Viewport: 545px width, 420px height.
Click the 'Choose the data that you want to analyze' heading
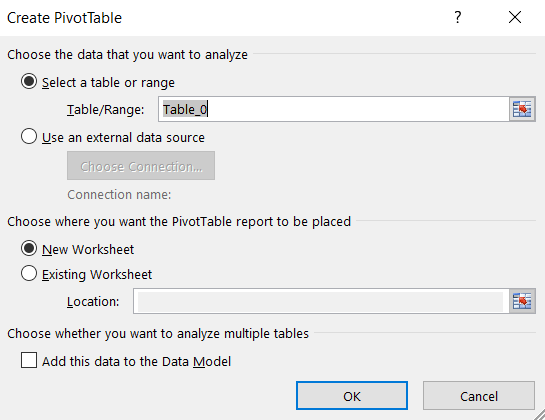tap(127, 55)
